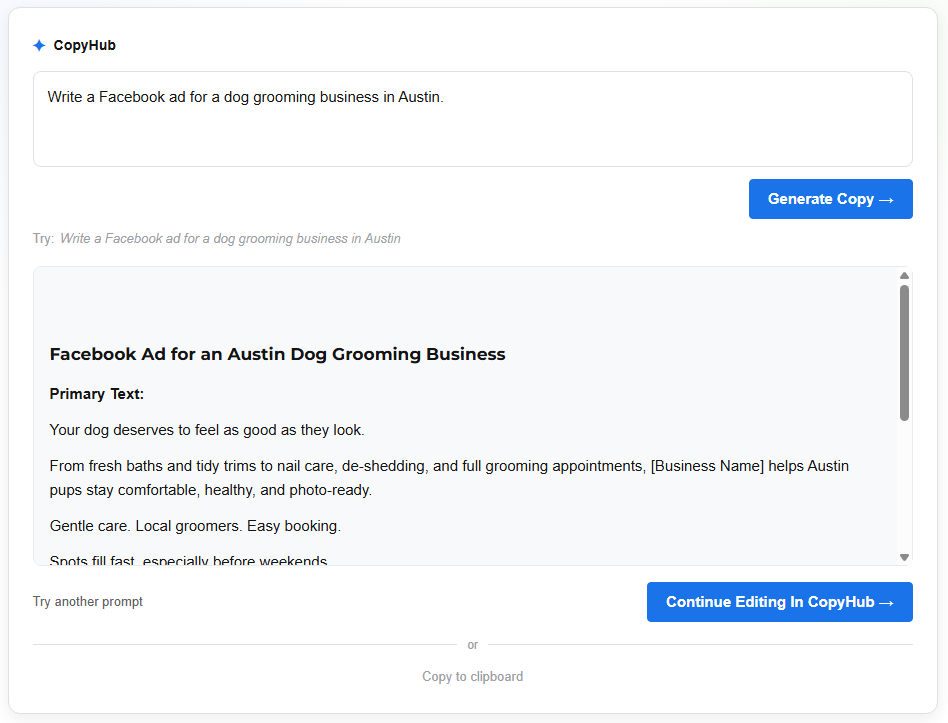Use the suggested Facebook ad example prompt
948x723 pixels.
(230, 239)
